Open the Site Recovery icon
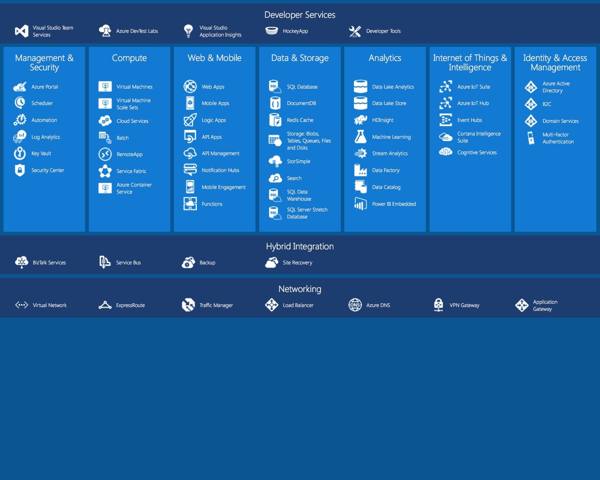 pos(271,263)
